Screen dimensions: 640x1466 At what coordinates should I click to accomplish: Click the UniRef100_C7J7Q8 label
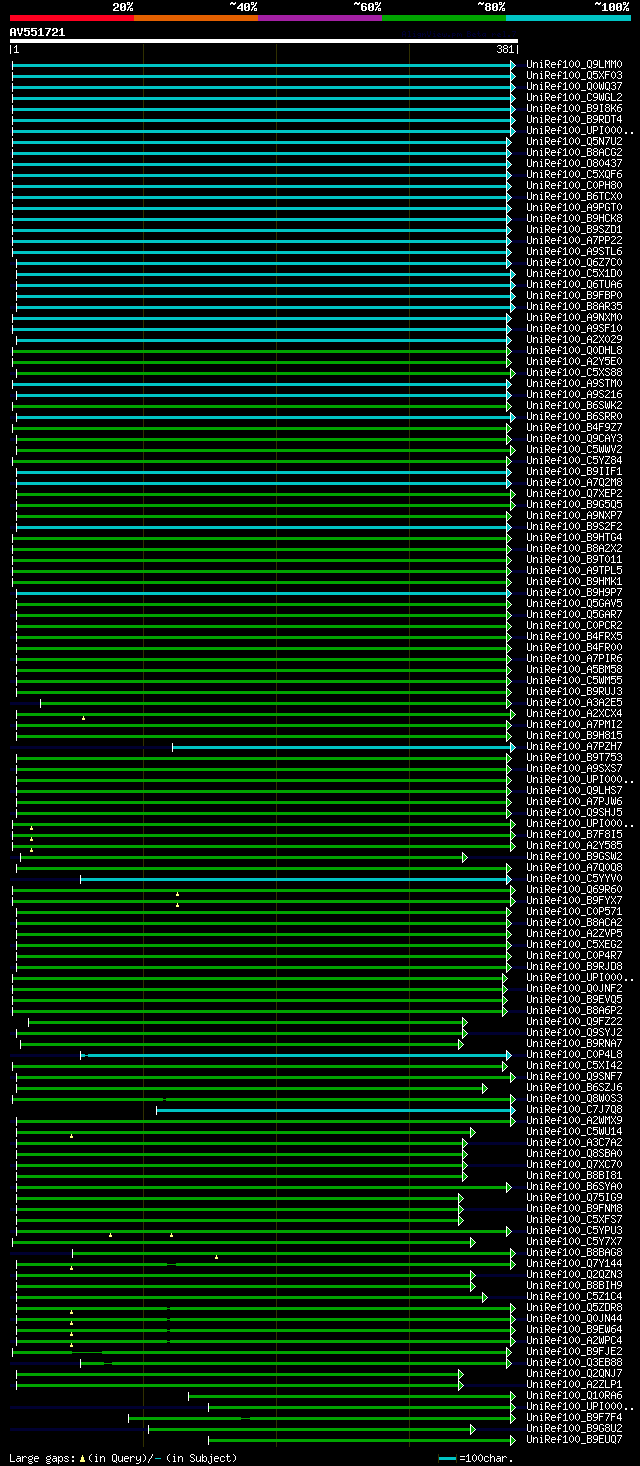[x=574, y=1110]
